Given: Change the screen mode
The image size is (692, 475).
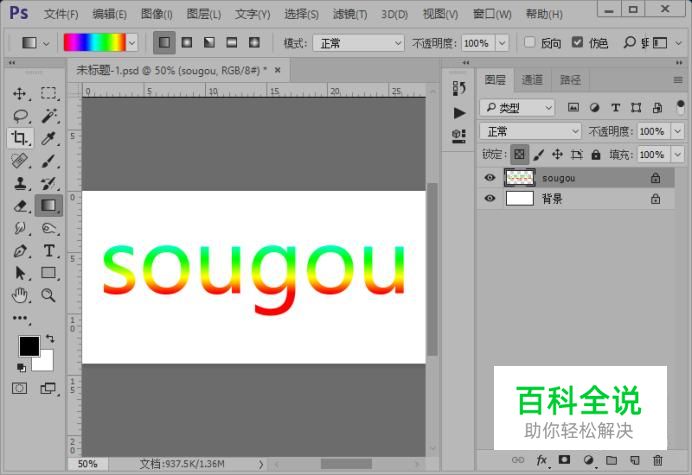Looking at the screenshot, I should (x=48, y=388).
